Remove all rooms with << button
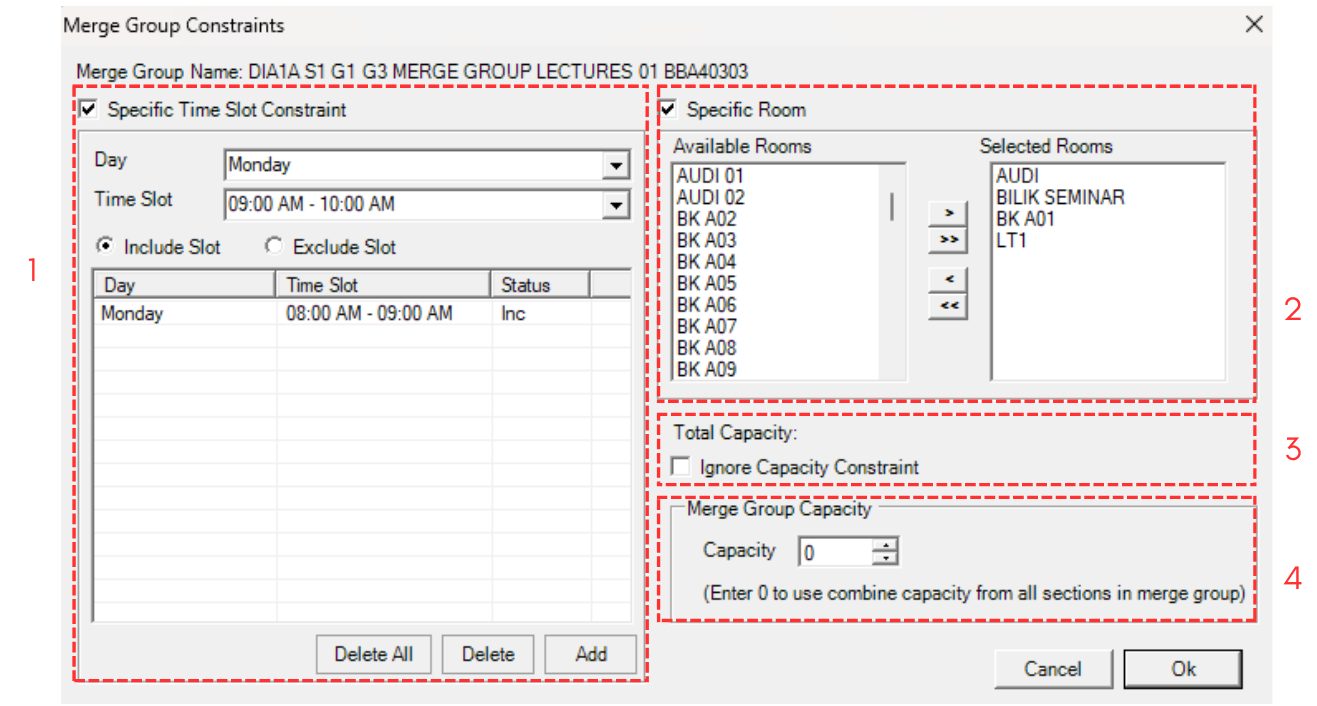This screenshot has width=1317, height=706. (948, 306)
